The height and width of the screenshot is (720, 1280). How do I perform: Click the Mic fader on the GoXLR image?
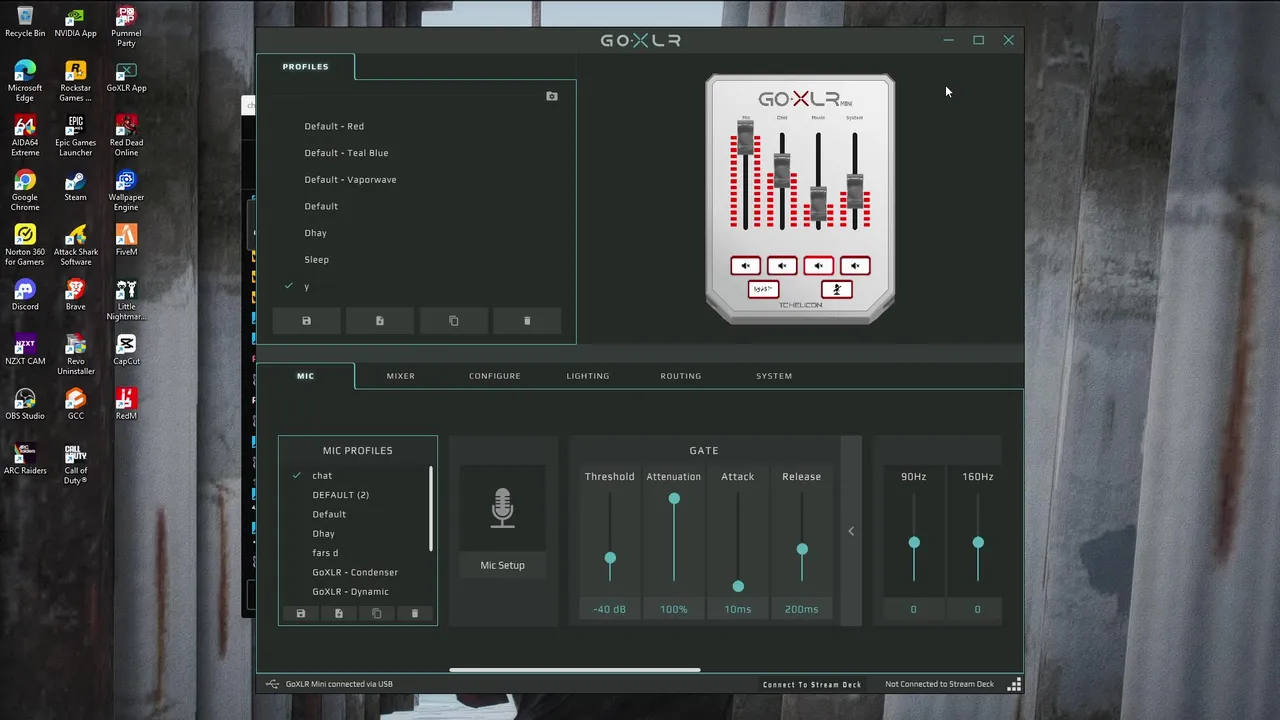tap(745, 137)
